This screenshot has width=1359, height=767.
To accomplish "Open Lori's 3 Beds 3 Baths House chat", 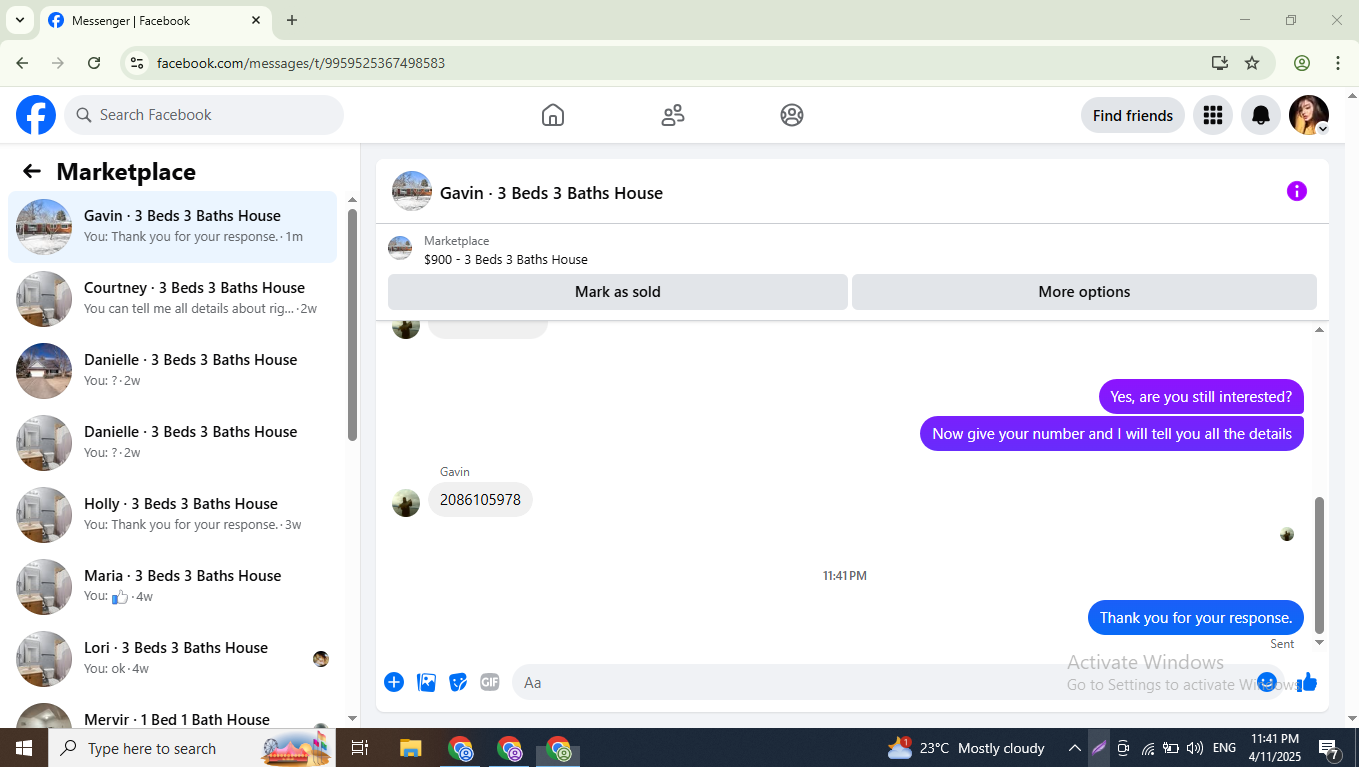I will click(x=173, y=659).
